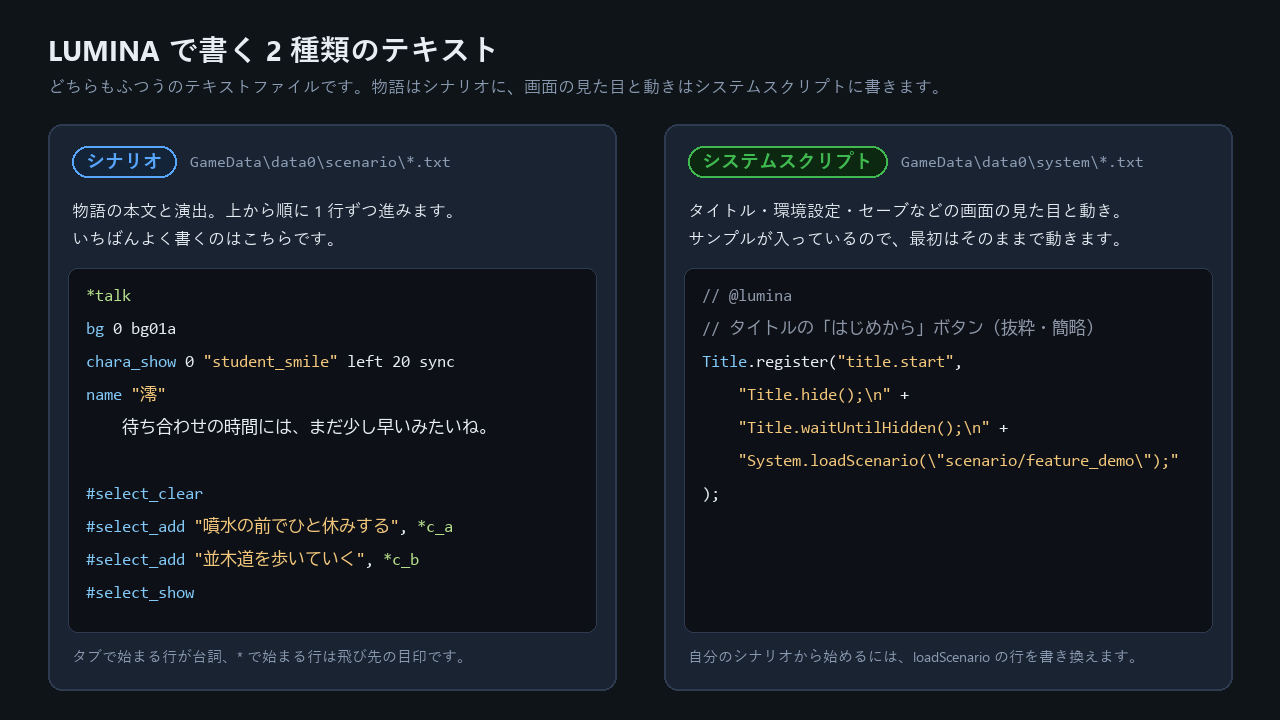This screenshot has width=1280, height=720.
Task: Click the path "GameData\data0\scenario\*.txt"
Action: point(320,162)
